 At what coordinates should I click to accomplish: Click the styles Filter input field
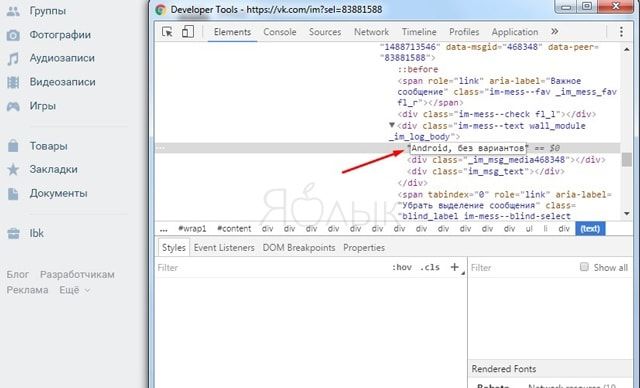pyautogui.click(x=271, y=268)
